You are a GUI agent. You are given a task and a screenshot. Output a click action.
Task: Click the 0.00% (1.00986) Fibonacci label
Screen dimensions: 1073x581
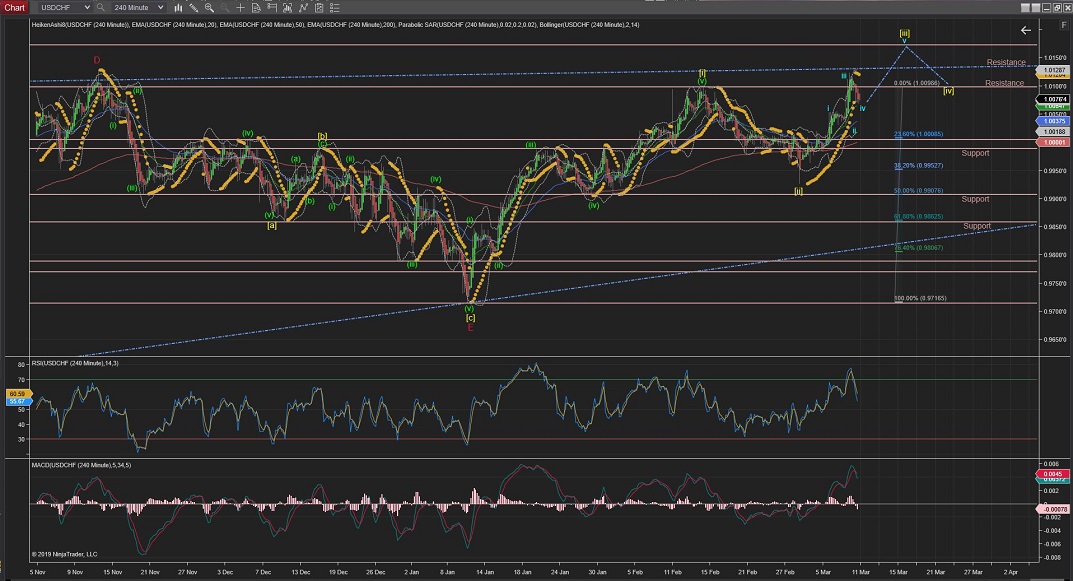(916, 83)
